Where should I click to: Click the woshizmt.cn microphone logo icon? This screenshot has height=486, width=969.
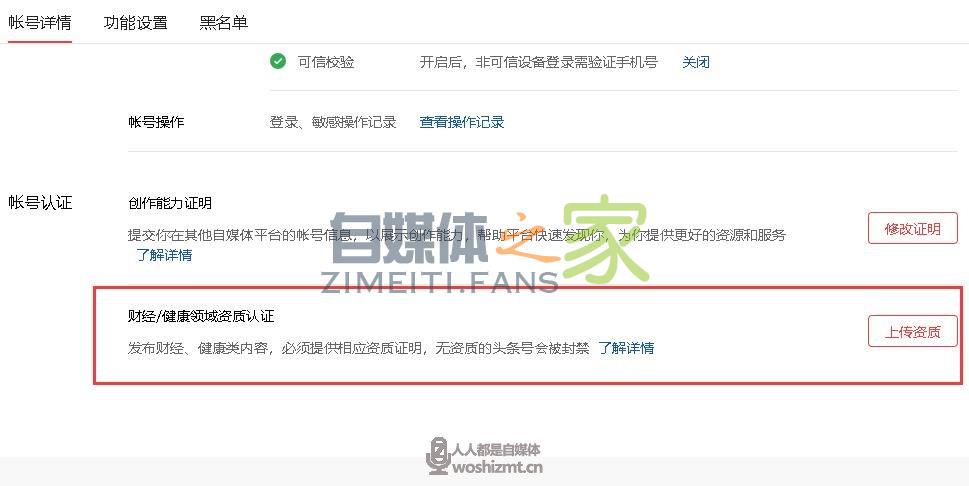tap(438, 456)
